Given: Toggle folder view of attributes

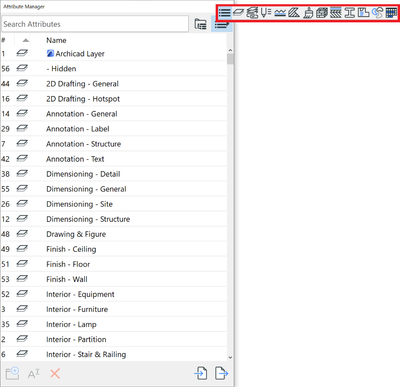Looking at the screenshot, I should coord(200,24).
